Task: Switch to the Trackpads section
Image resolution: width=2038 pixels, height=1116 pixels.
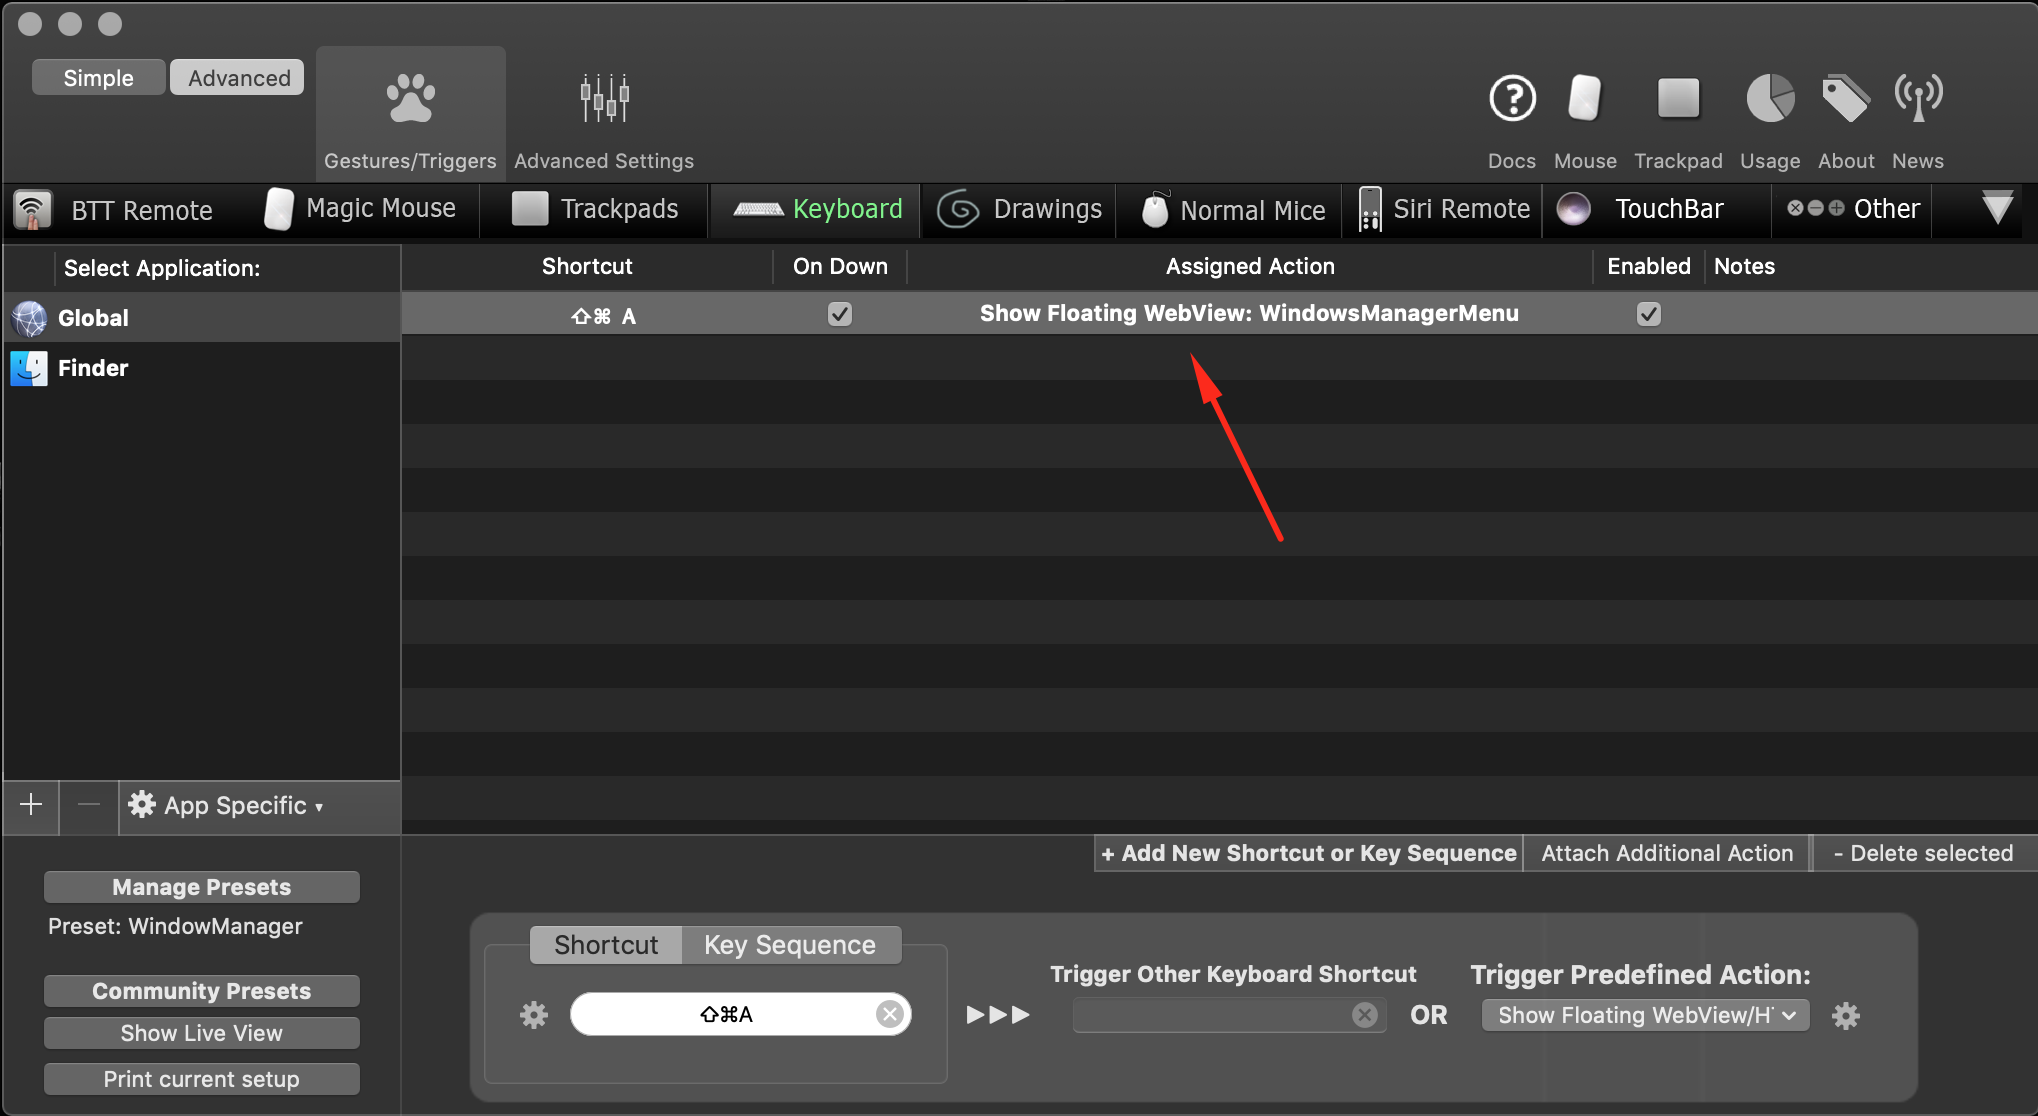Action: 618,209
